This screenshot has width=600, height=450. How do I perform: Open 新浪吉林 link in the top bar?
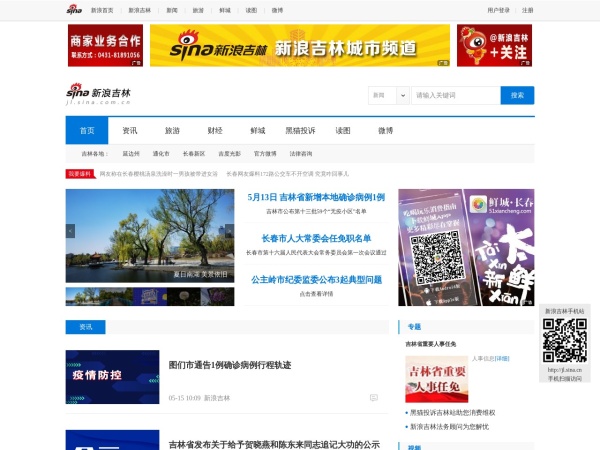pyautogui.click(x=139, y=10)
